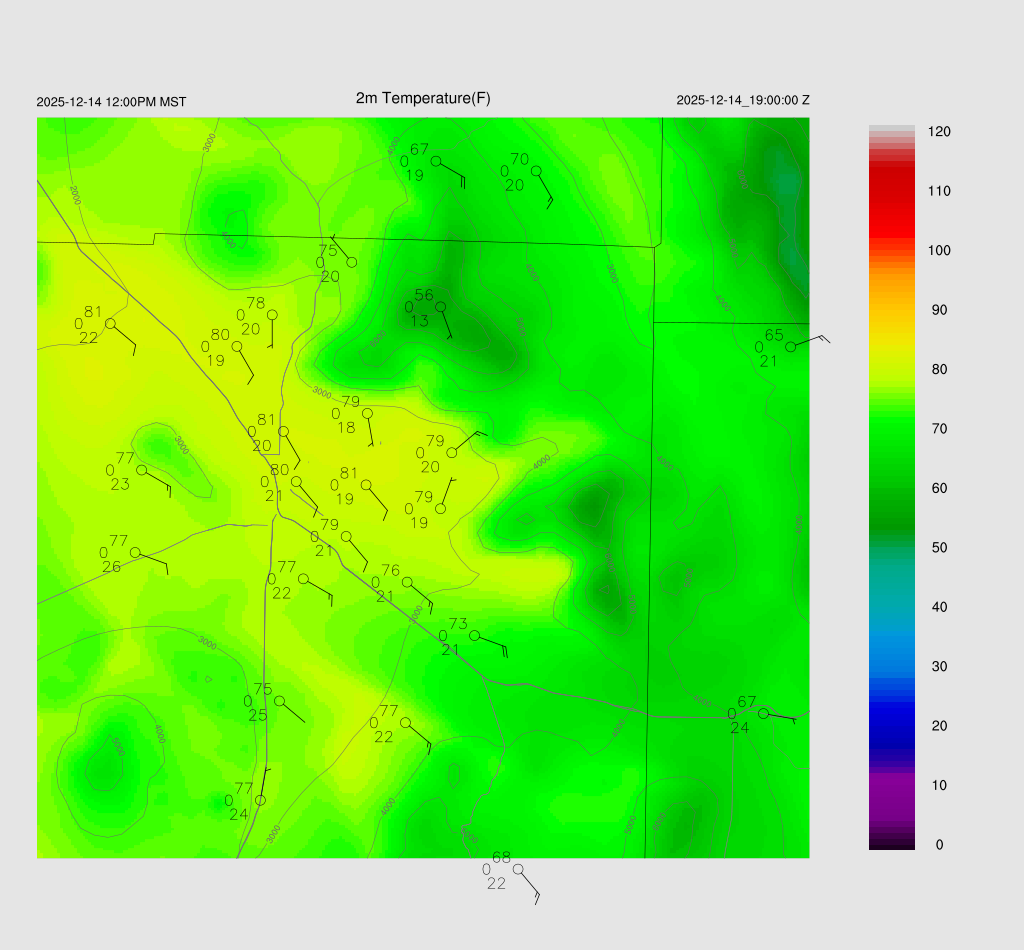Click the station circle reading 56°F
1024x950 pixels.
[441, 307]
